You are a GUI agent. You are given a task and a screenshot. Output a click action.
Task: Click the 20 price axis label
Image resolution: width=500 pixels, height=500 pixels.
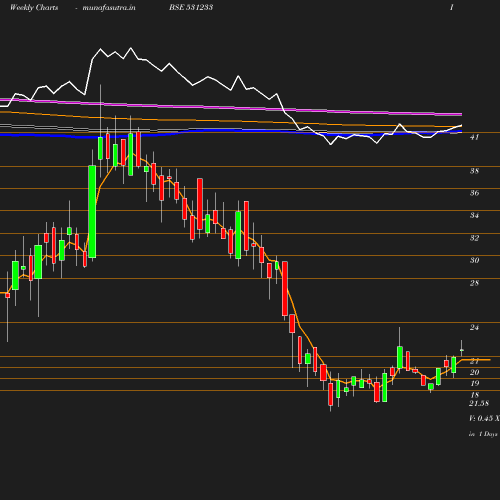point(474,372)
